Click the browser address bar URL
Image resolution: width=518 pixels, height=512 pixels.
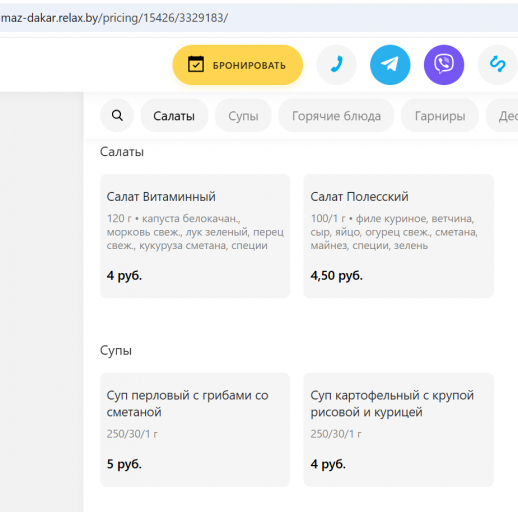click(x=114, y=18)
